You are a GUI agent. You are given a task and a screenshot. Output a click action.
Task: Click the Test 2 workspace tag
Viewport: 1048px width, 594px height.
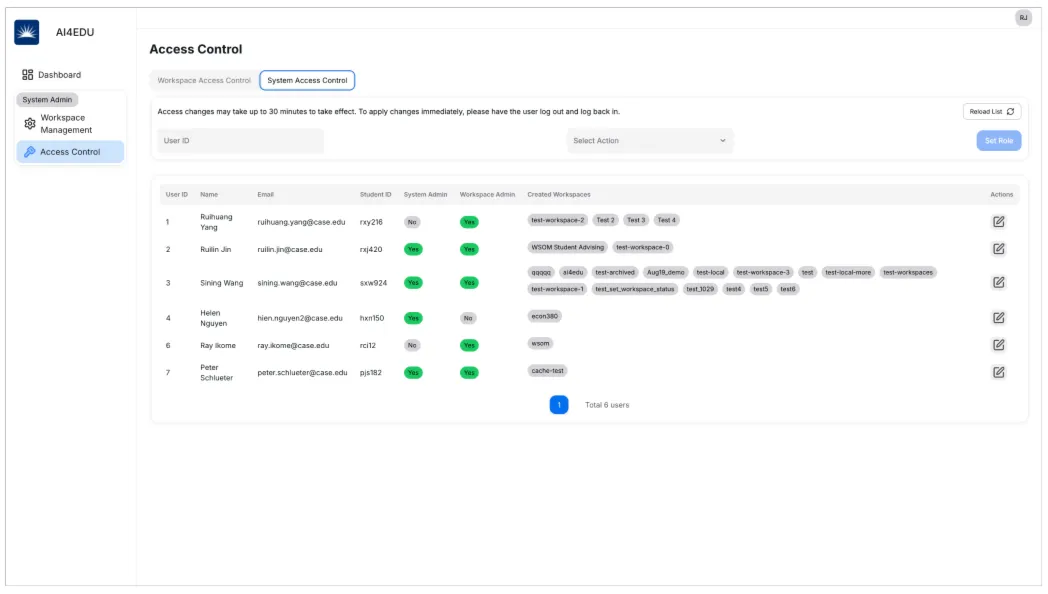coord(606,220)
